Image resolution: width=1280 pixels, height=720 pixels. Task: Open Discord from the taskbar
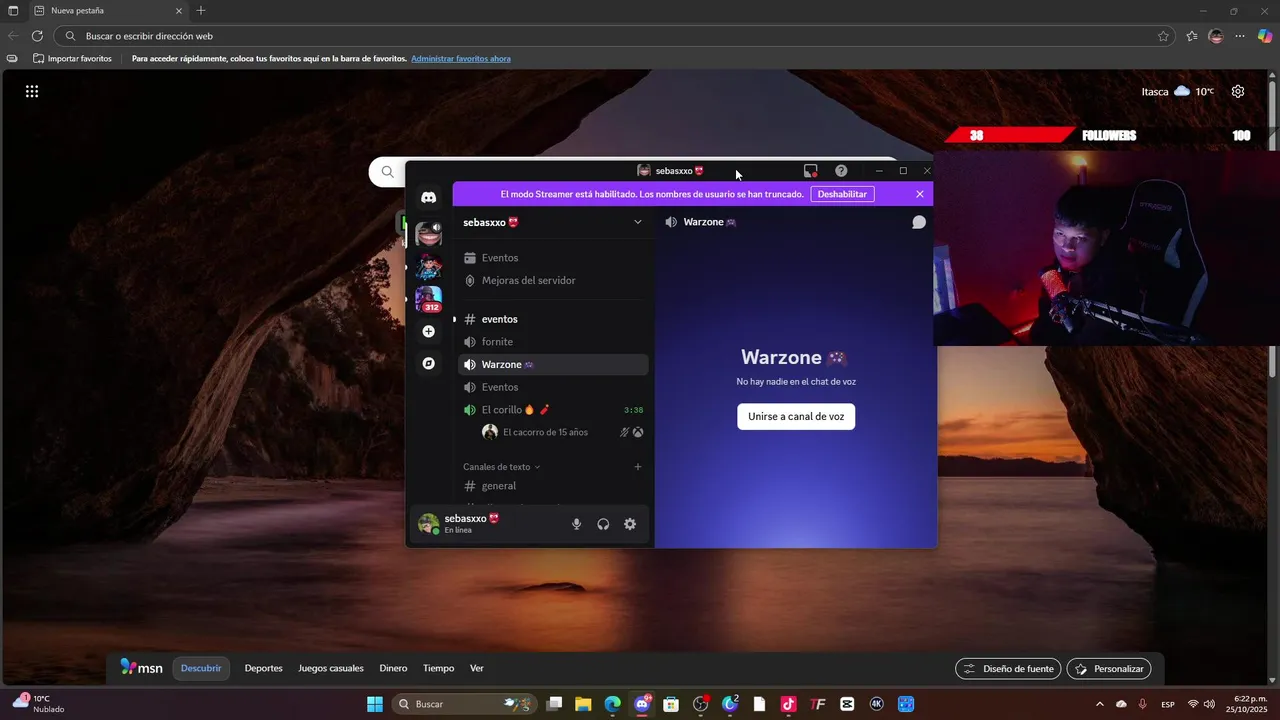(642, 704)
